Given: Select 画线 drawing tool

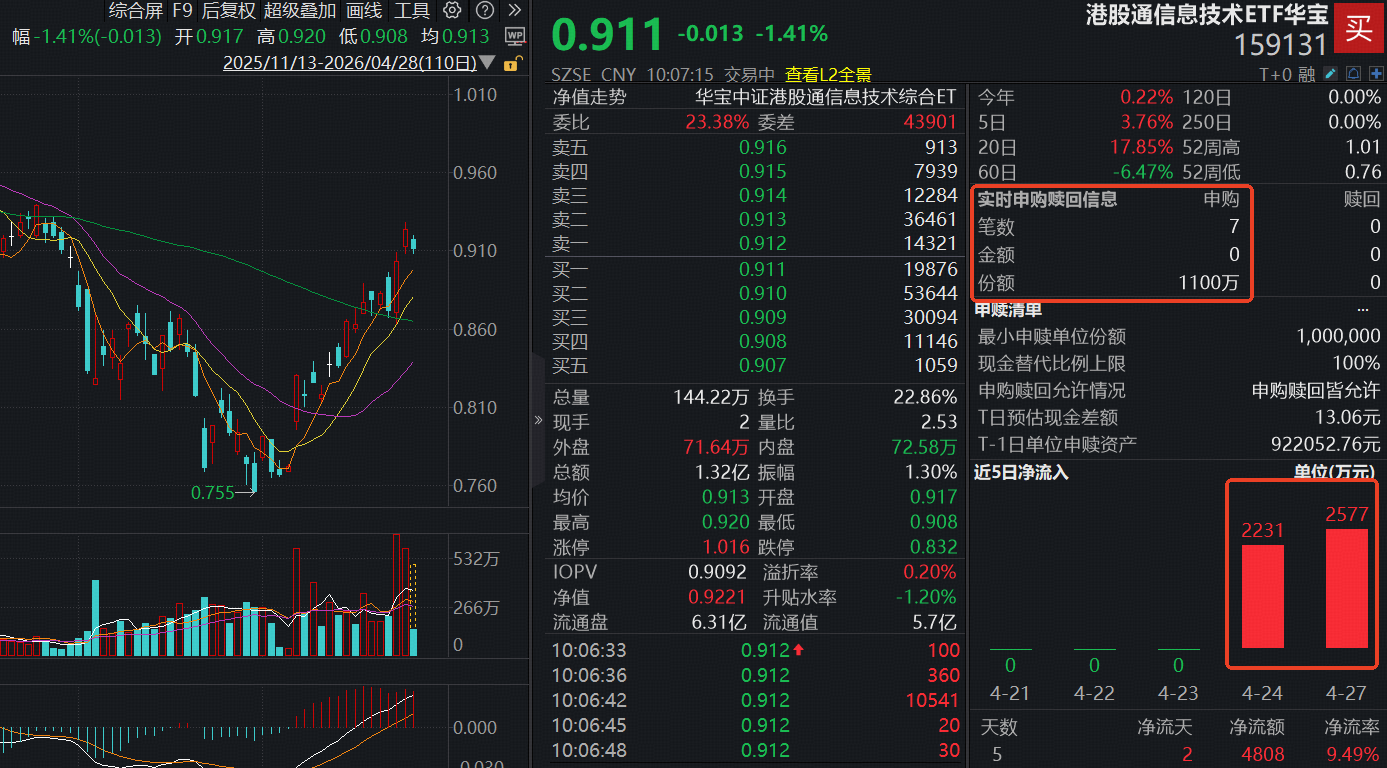Looking at the screenshot, I should 364,11.
